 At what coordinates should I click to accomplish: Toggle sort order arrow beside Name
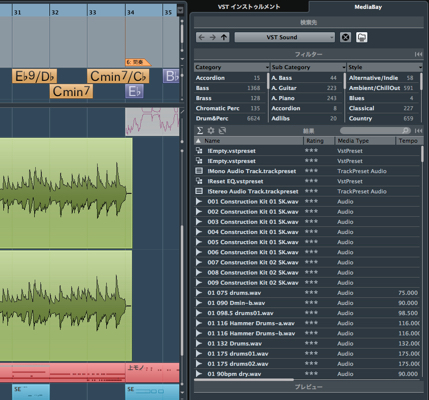198,141
